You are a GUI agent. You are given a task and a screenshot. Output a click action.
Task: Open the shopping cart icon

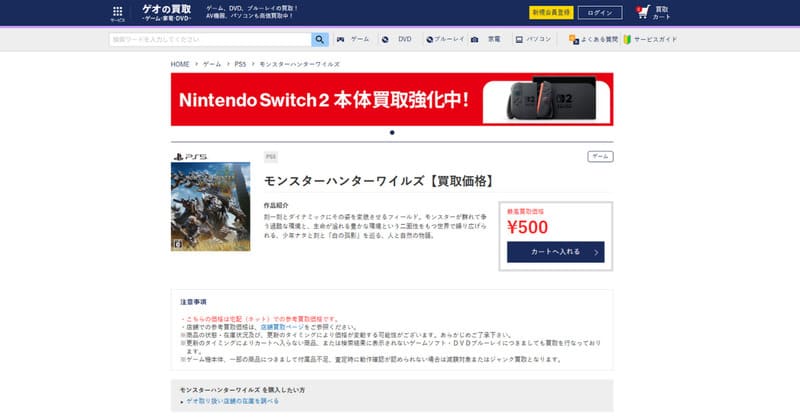coord(643,12)
